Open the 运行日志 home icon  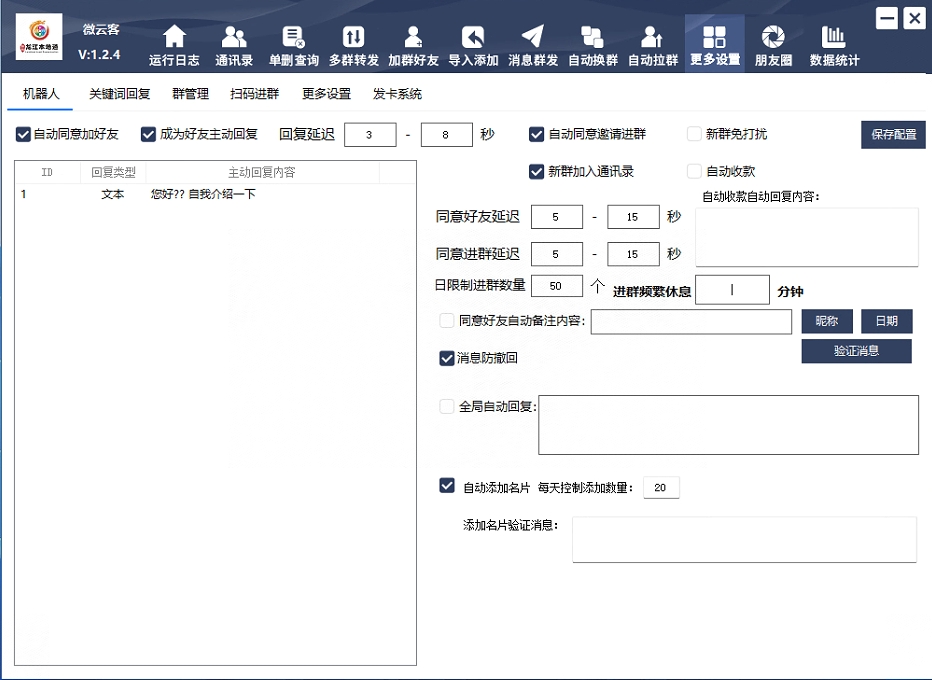pyautogui.click(x=174, y=38)
